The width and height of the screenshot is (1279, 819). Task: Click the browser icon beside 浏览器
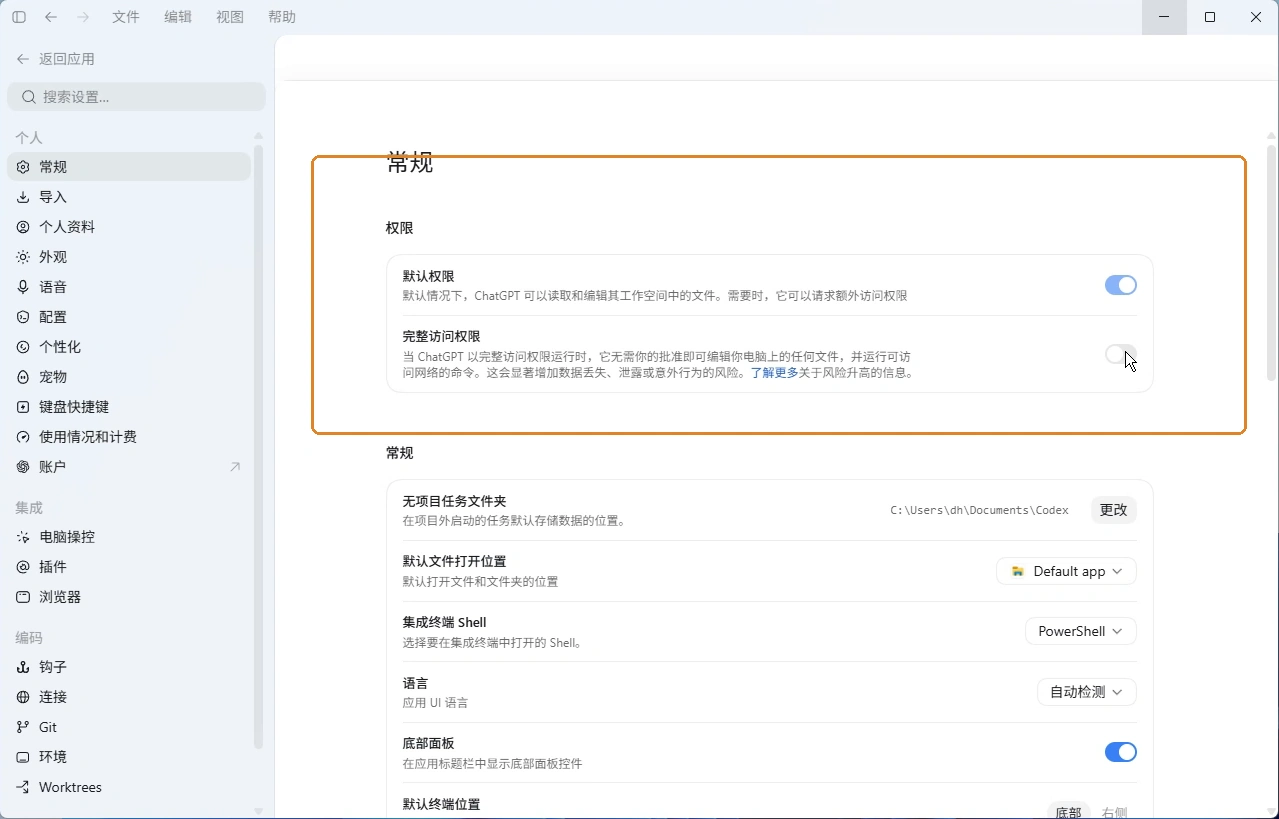click(x=23, y=597)
